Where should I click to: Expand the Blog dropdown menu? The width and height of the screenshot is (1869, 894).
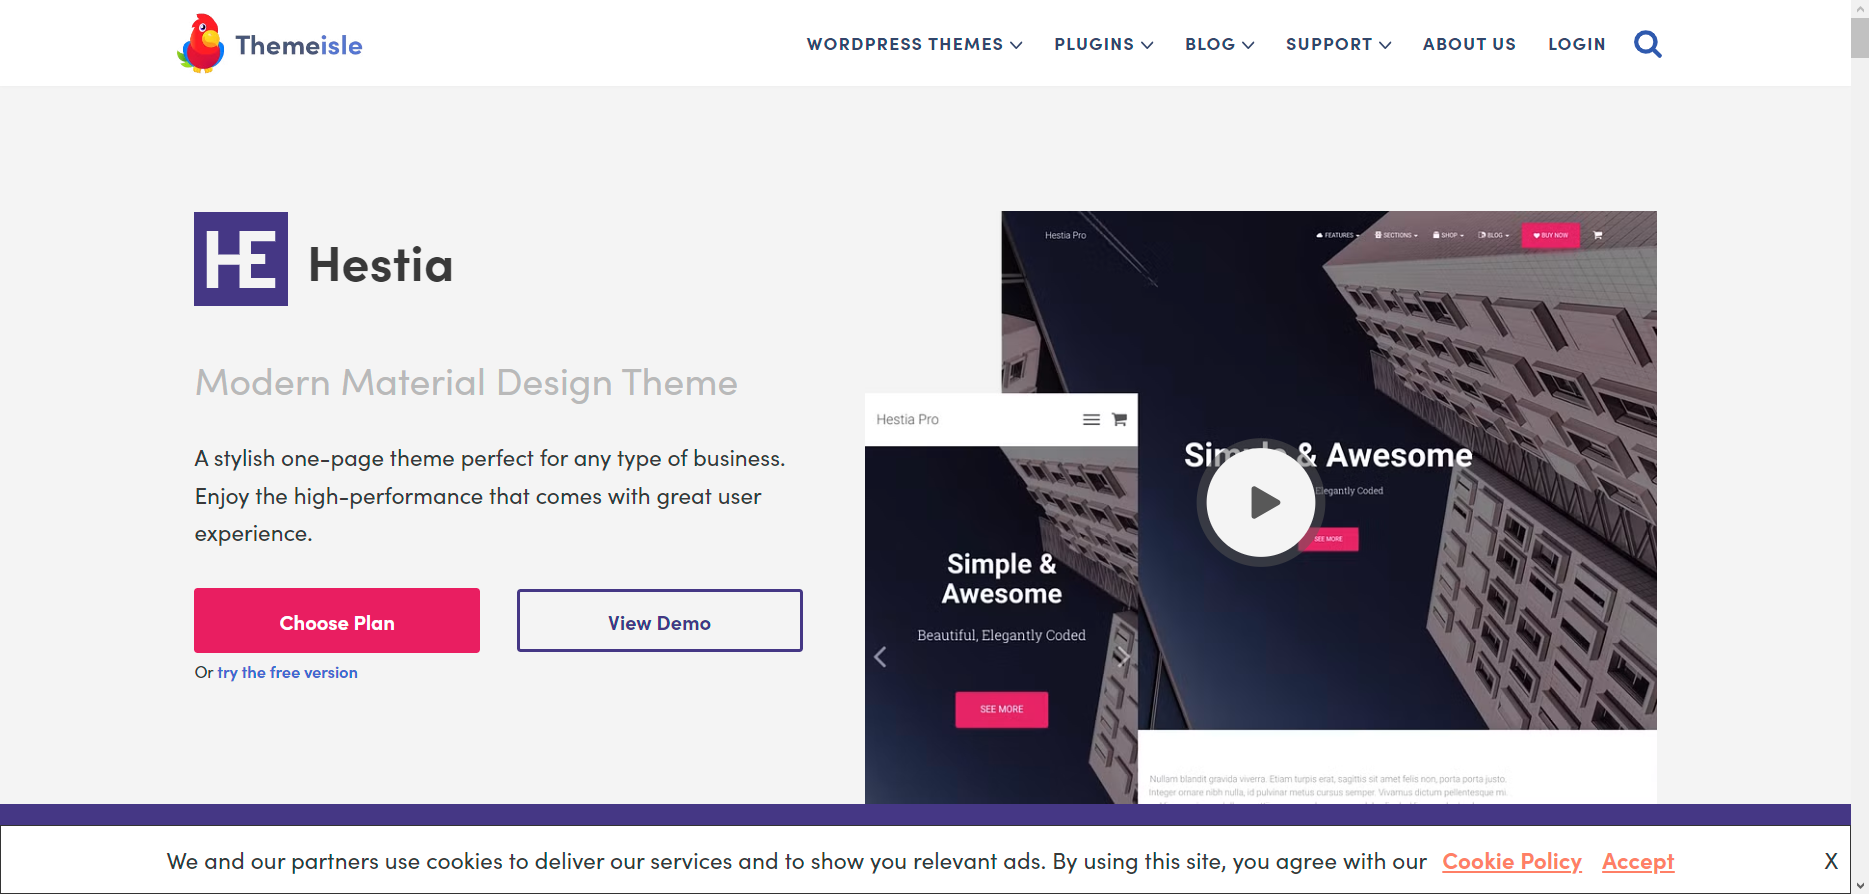1220,44
